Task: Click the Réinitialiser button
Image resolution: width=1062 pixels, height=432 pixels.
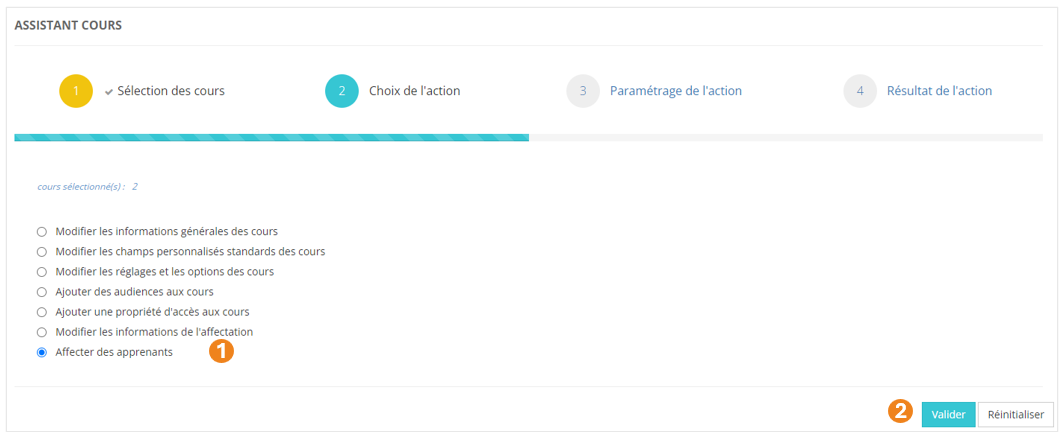Action: pyautogui.click(x=1015, y=414)
